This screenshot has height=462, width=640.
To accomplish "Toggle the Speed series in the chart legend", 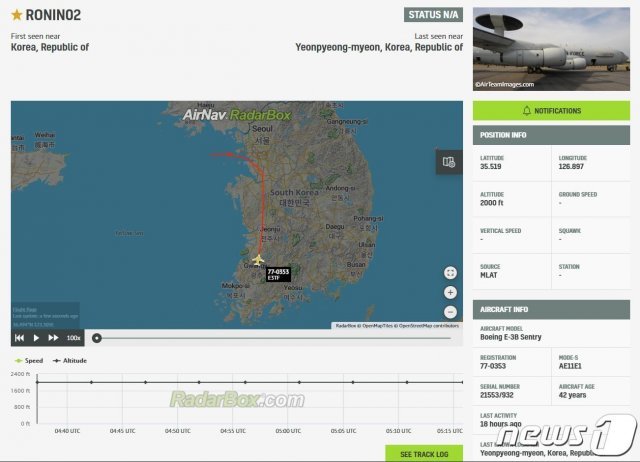I will point(29,360).
